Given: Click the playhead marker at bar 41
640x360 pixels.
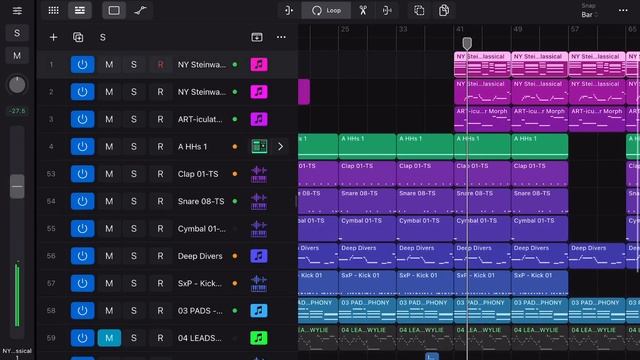Looking at the screenshot, I should [467, 43].
